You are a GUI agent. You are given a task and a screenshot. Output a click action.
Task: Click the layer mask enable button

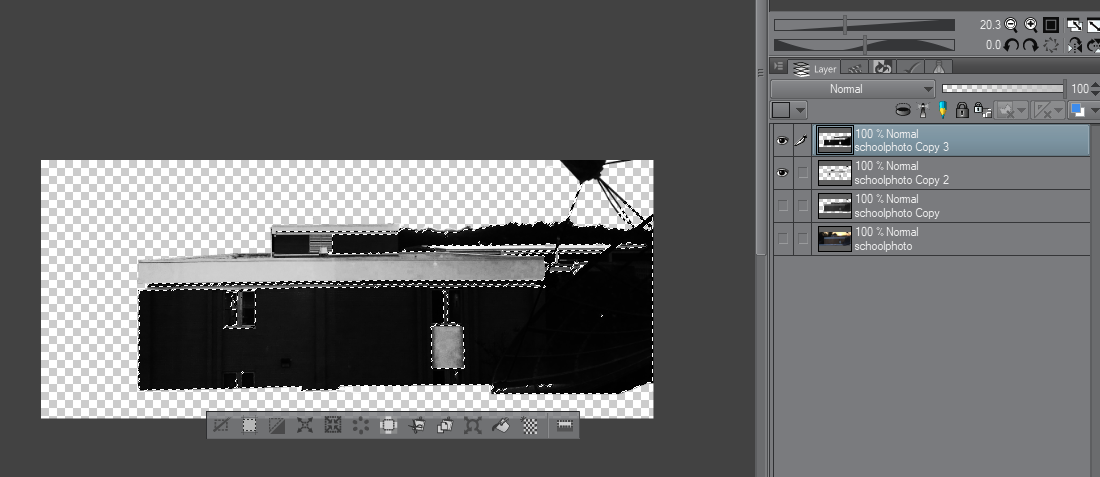[1007, 110]
